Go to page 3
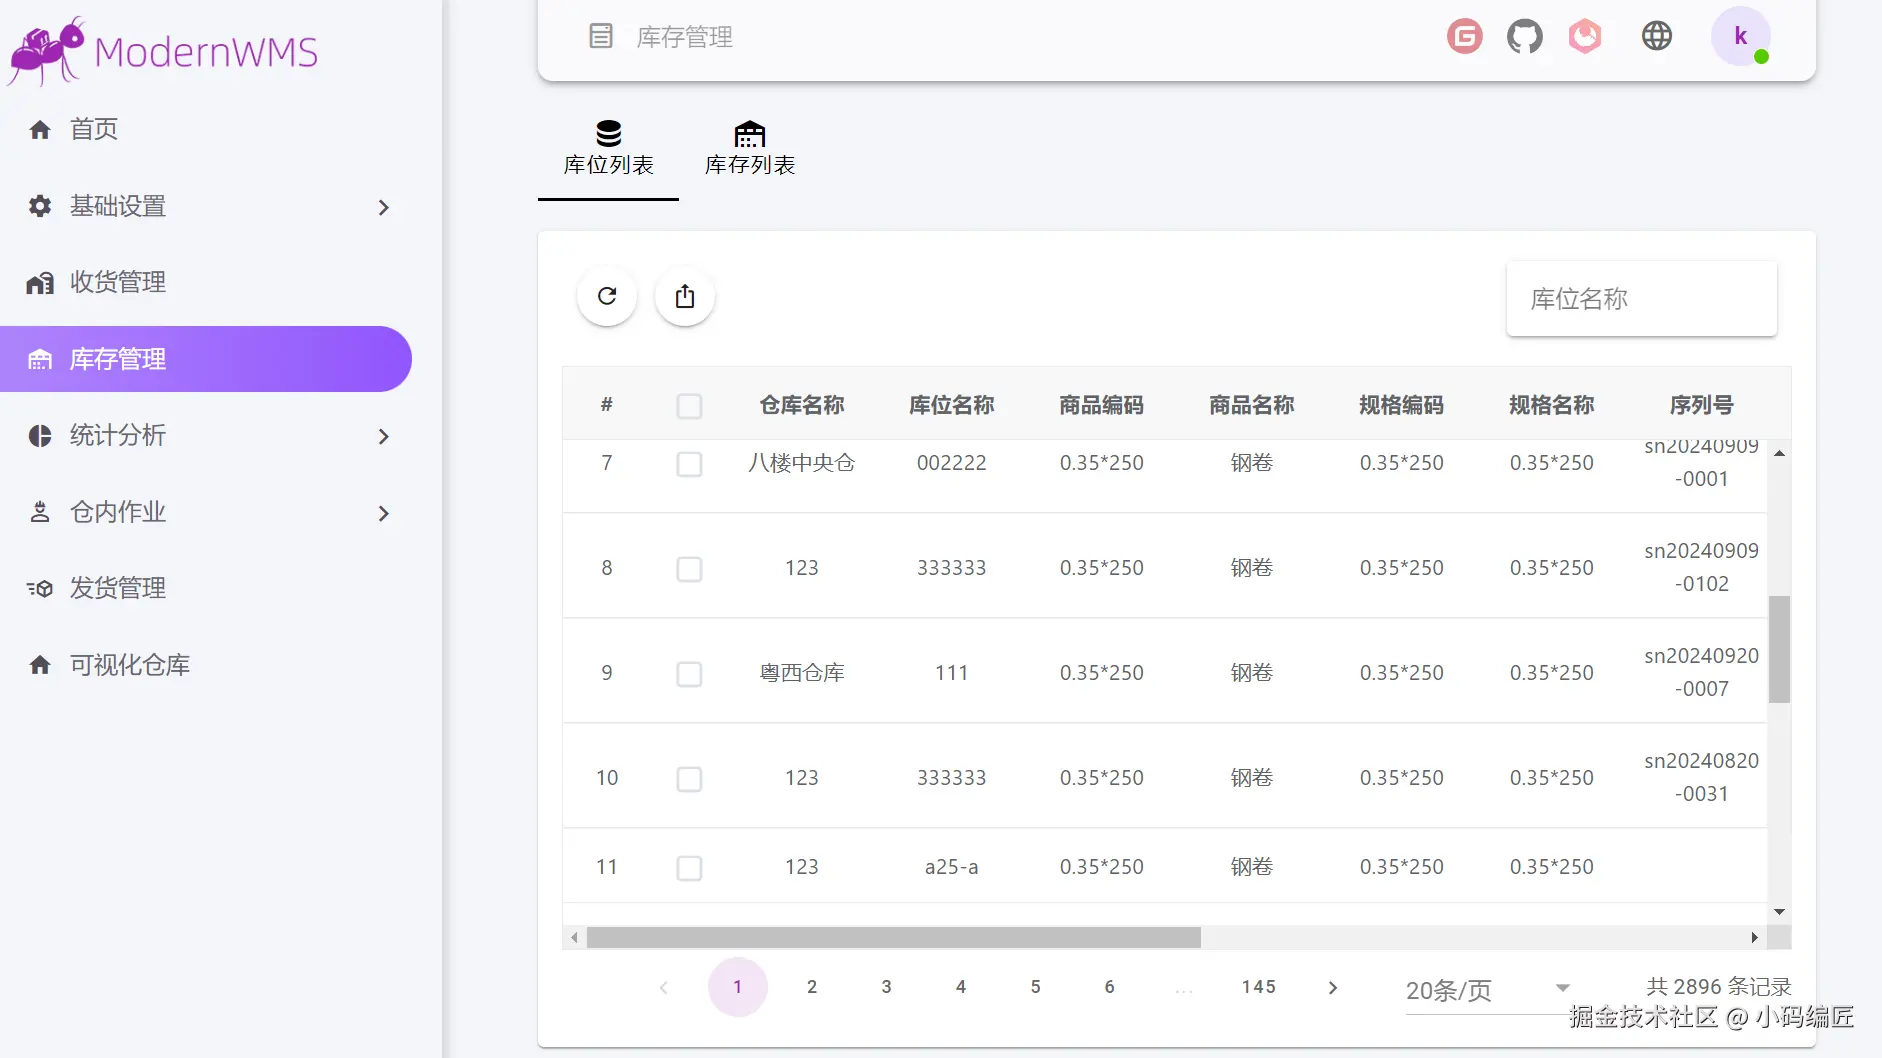The image size is (1882, 1058). [x=886, y=987]
